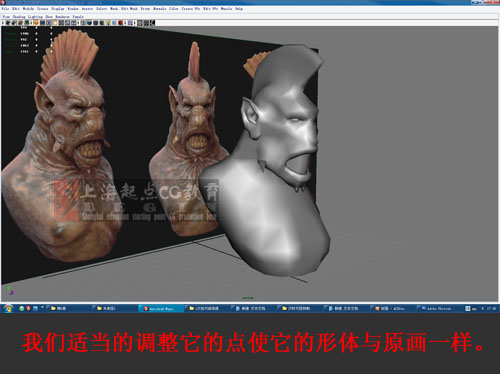Screen dimensions: 500x374
Task: Open the Edit Mesh menu
Action: pos(129,9)
